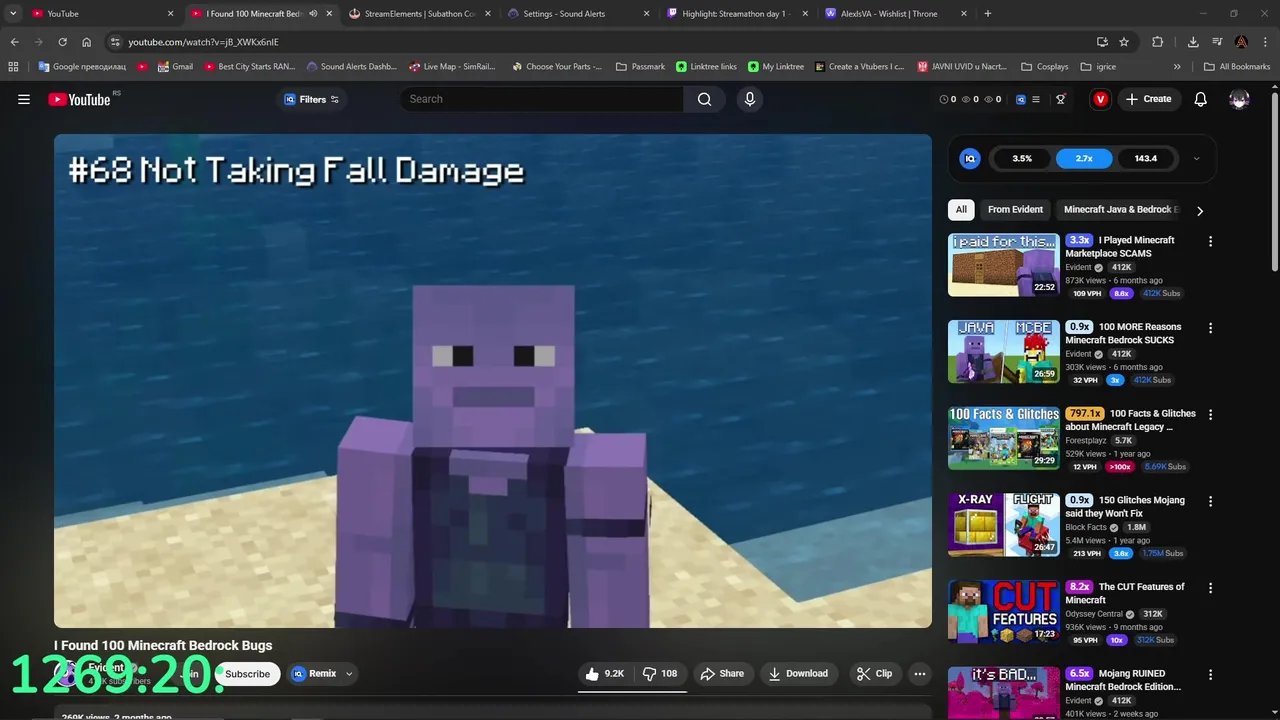Click the page vertical scrollbar
Image resolution: width=1280 pixels, height=720 pixels.
pyautogui.click(x=1274, y=180)
